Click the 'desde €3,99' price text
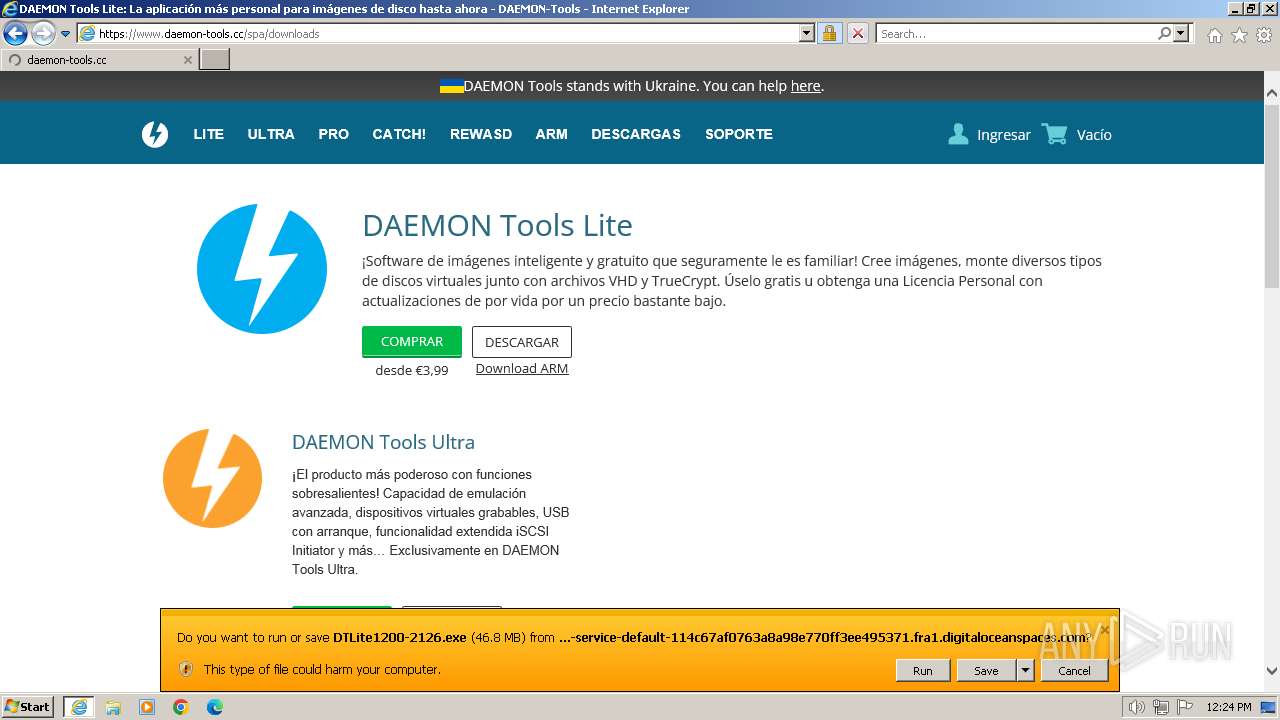 coord(412,370)
